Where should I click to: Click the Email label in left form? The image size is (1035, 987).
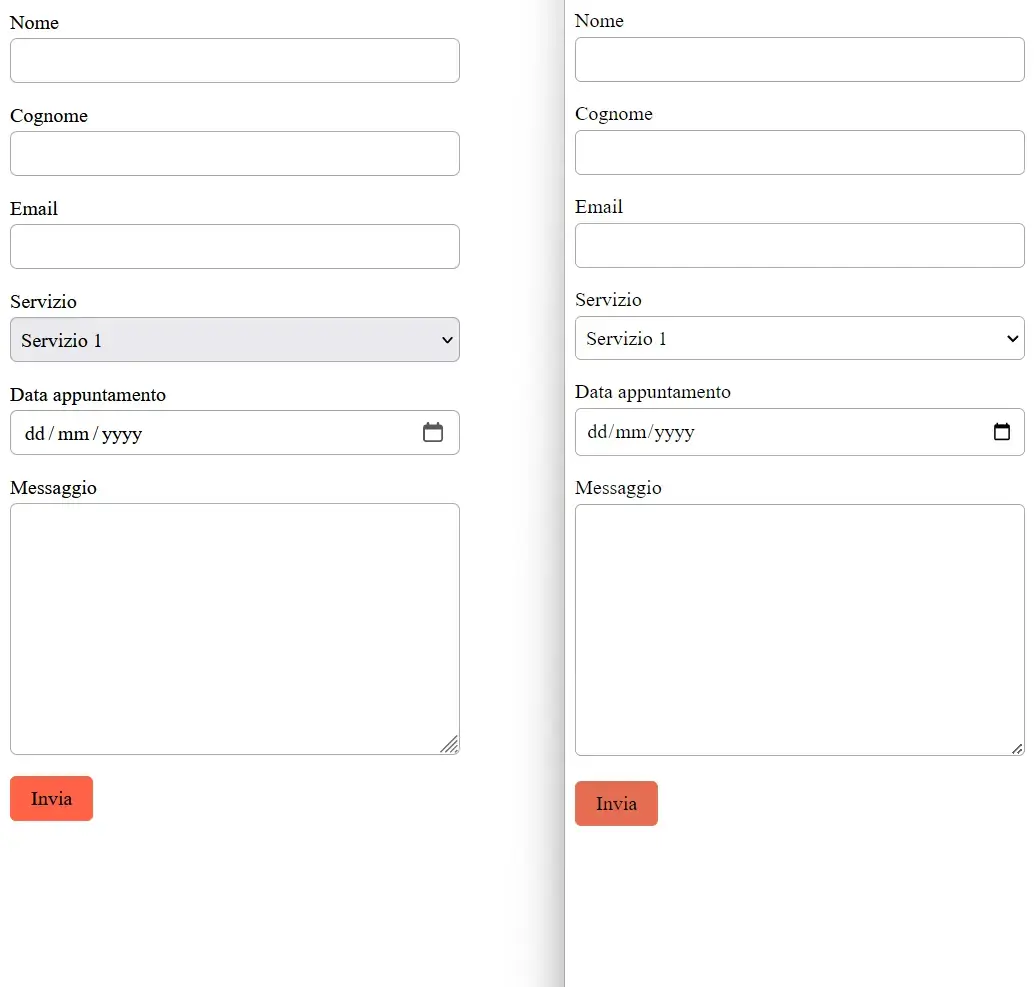click(34, 209)
